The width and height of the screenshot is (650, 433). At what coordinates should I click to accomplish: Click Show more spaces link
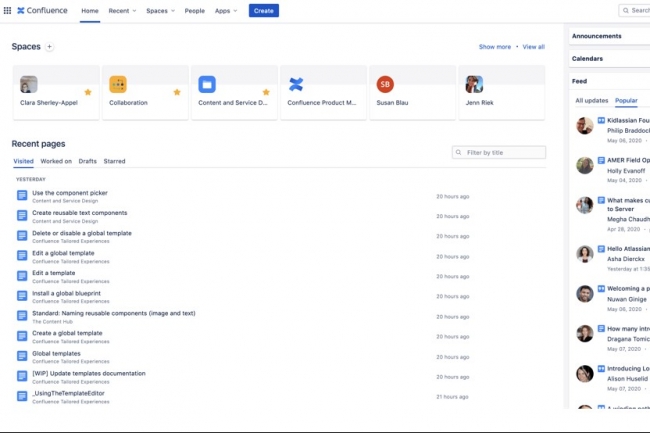(x=495, y=47)
